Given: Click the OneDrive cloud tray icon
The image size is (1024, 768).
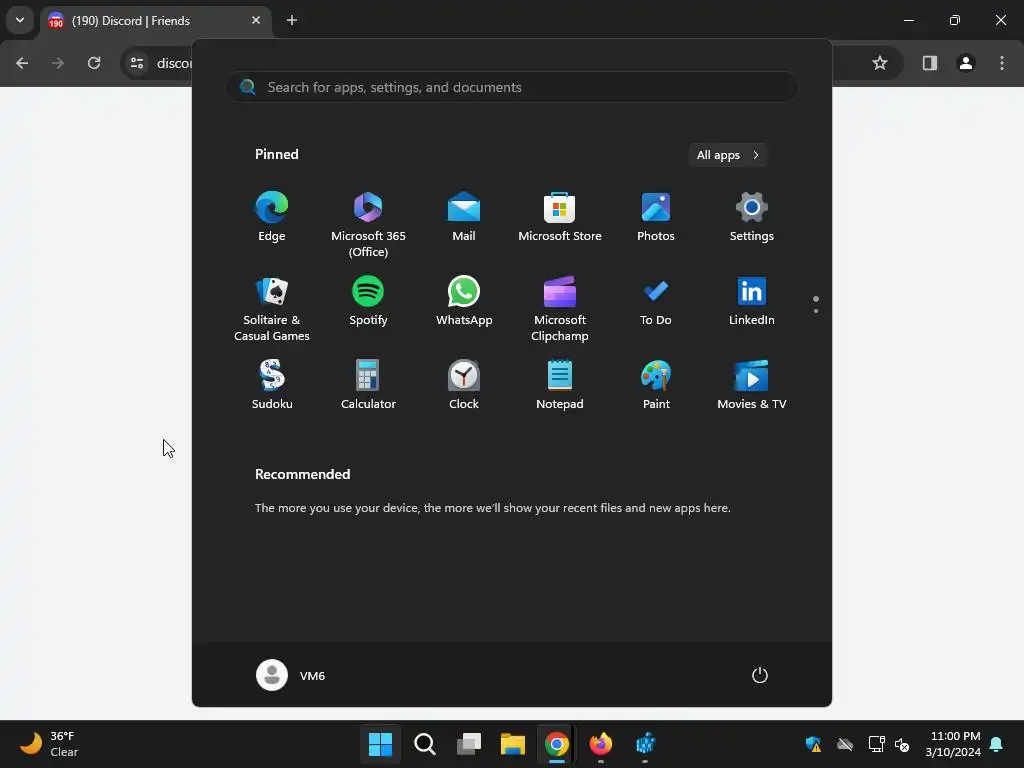Looking at the screenshot, I should (845, 744).
